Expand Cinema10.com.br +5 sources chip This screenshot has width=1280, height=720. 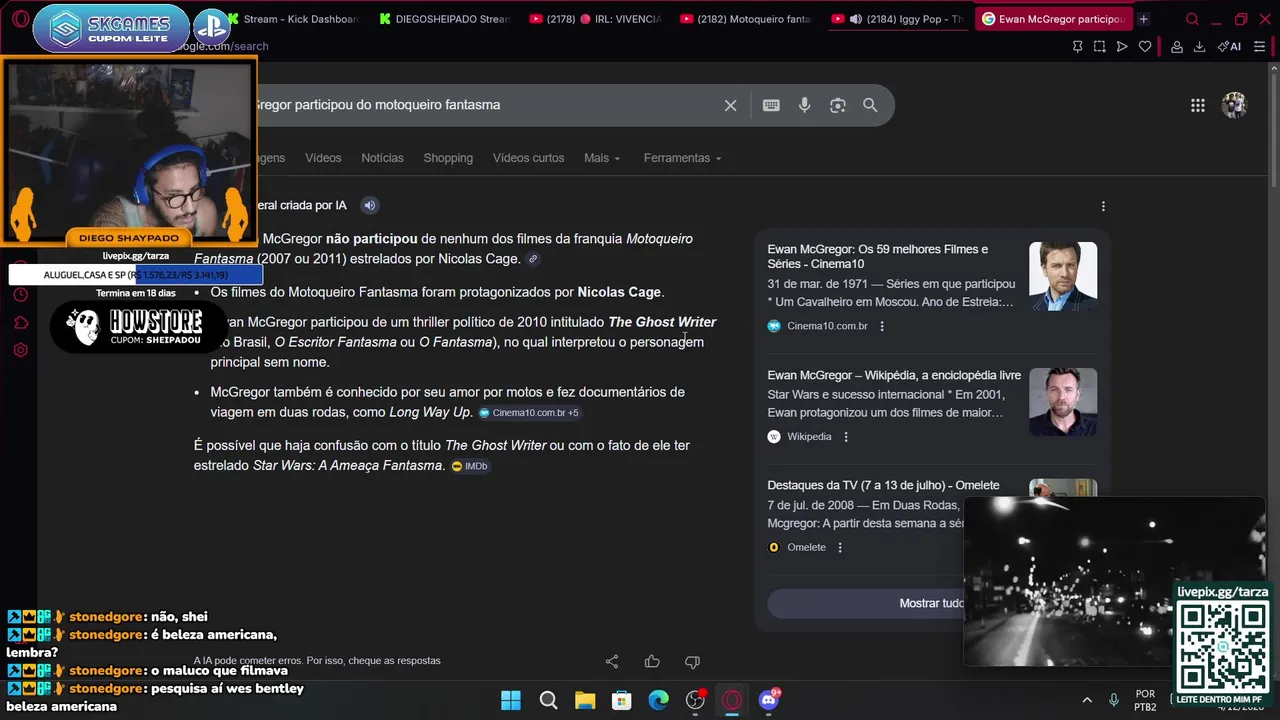tap(528, 413)
